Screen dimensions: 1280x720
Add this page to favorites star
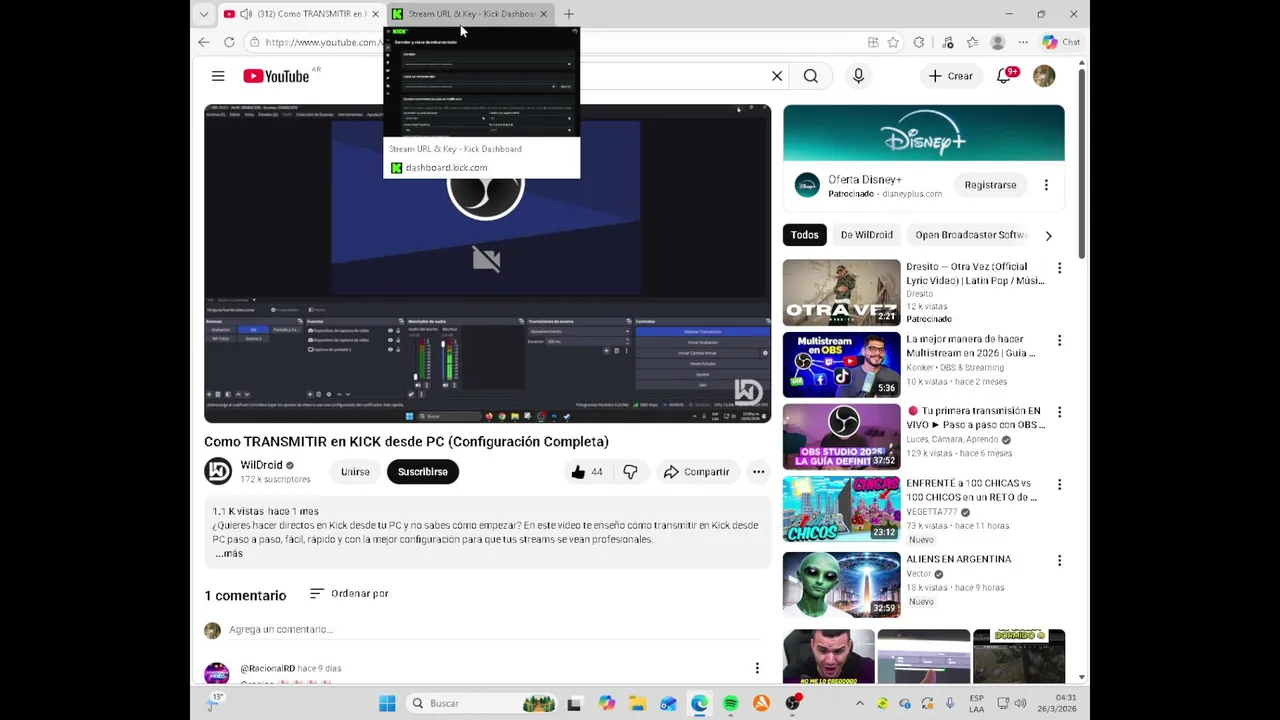[x=893, y=42]
